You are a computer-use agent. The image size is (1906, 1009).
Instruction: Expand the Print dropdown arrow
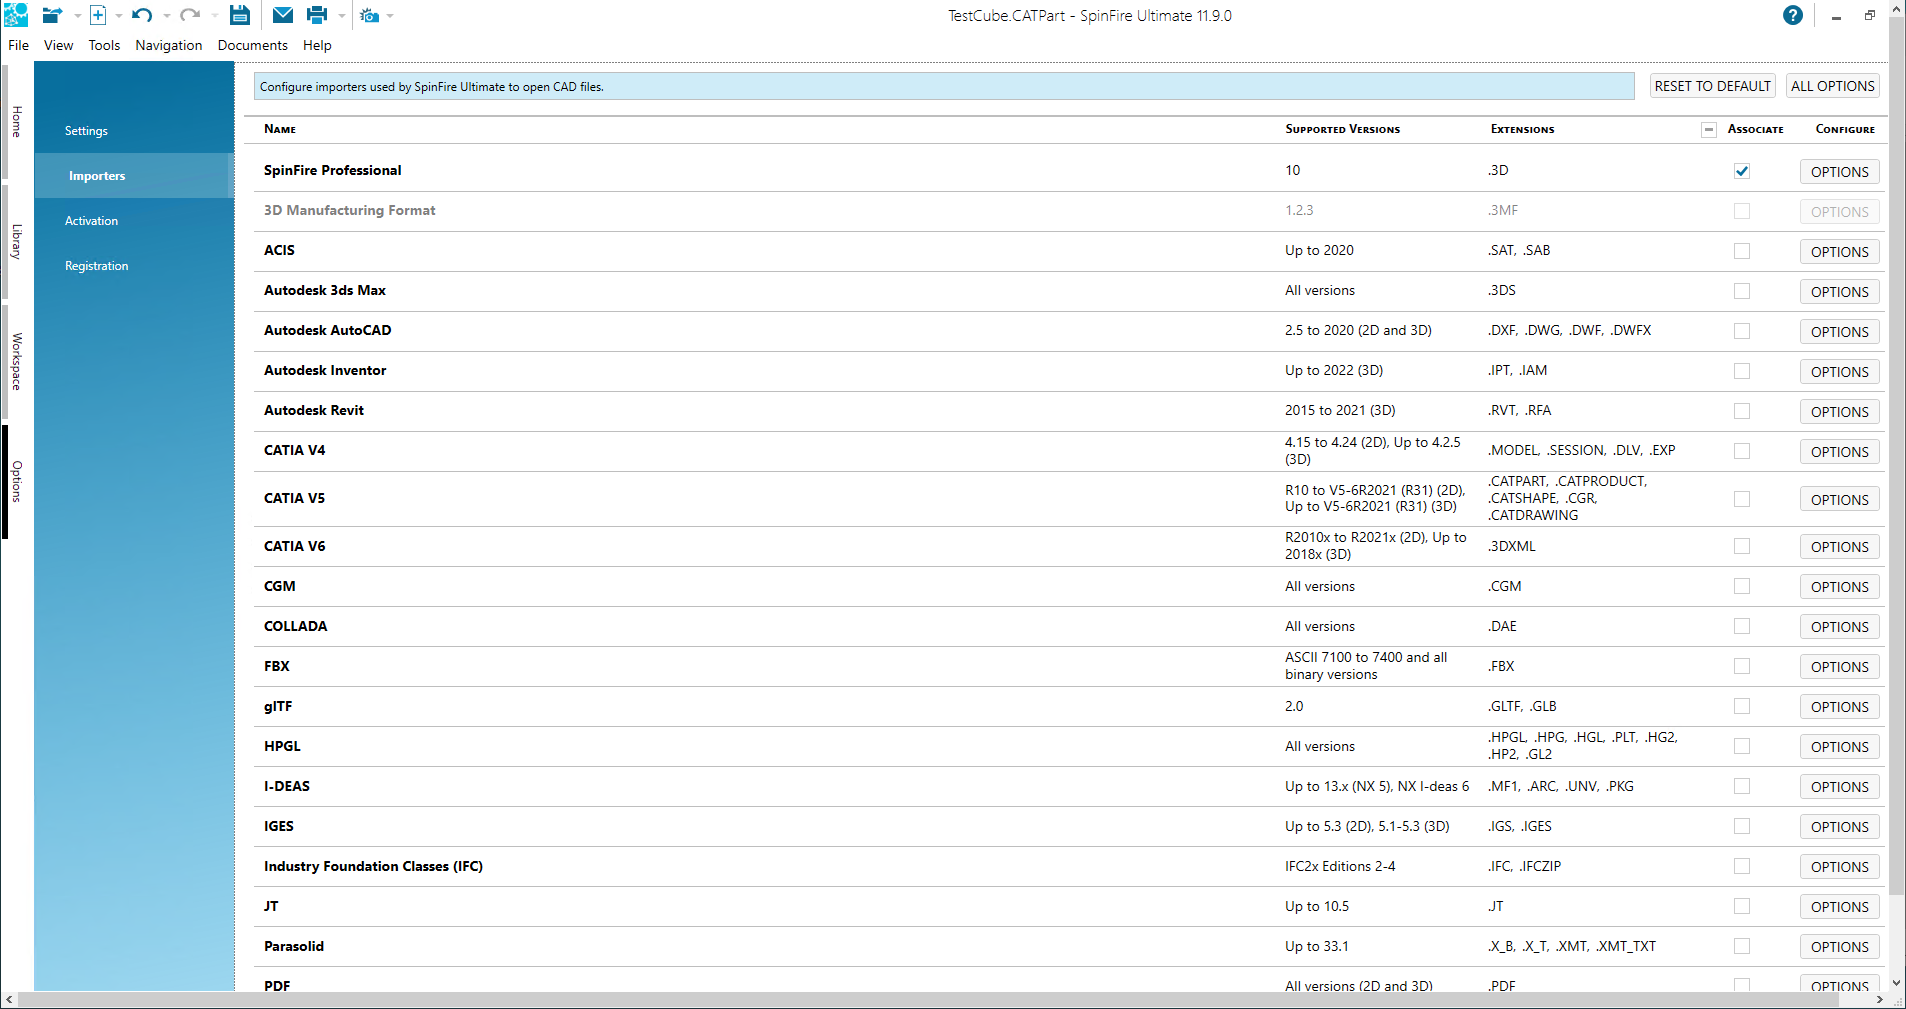(x=342, y=16)
